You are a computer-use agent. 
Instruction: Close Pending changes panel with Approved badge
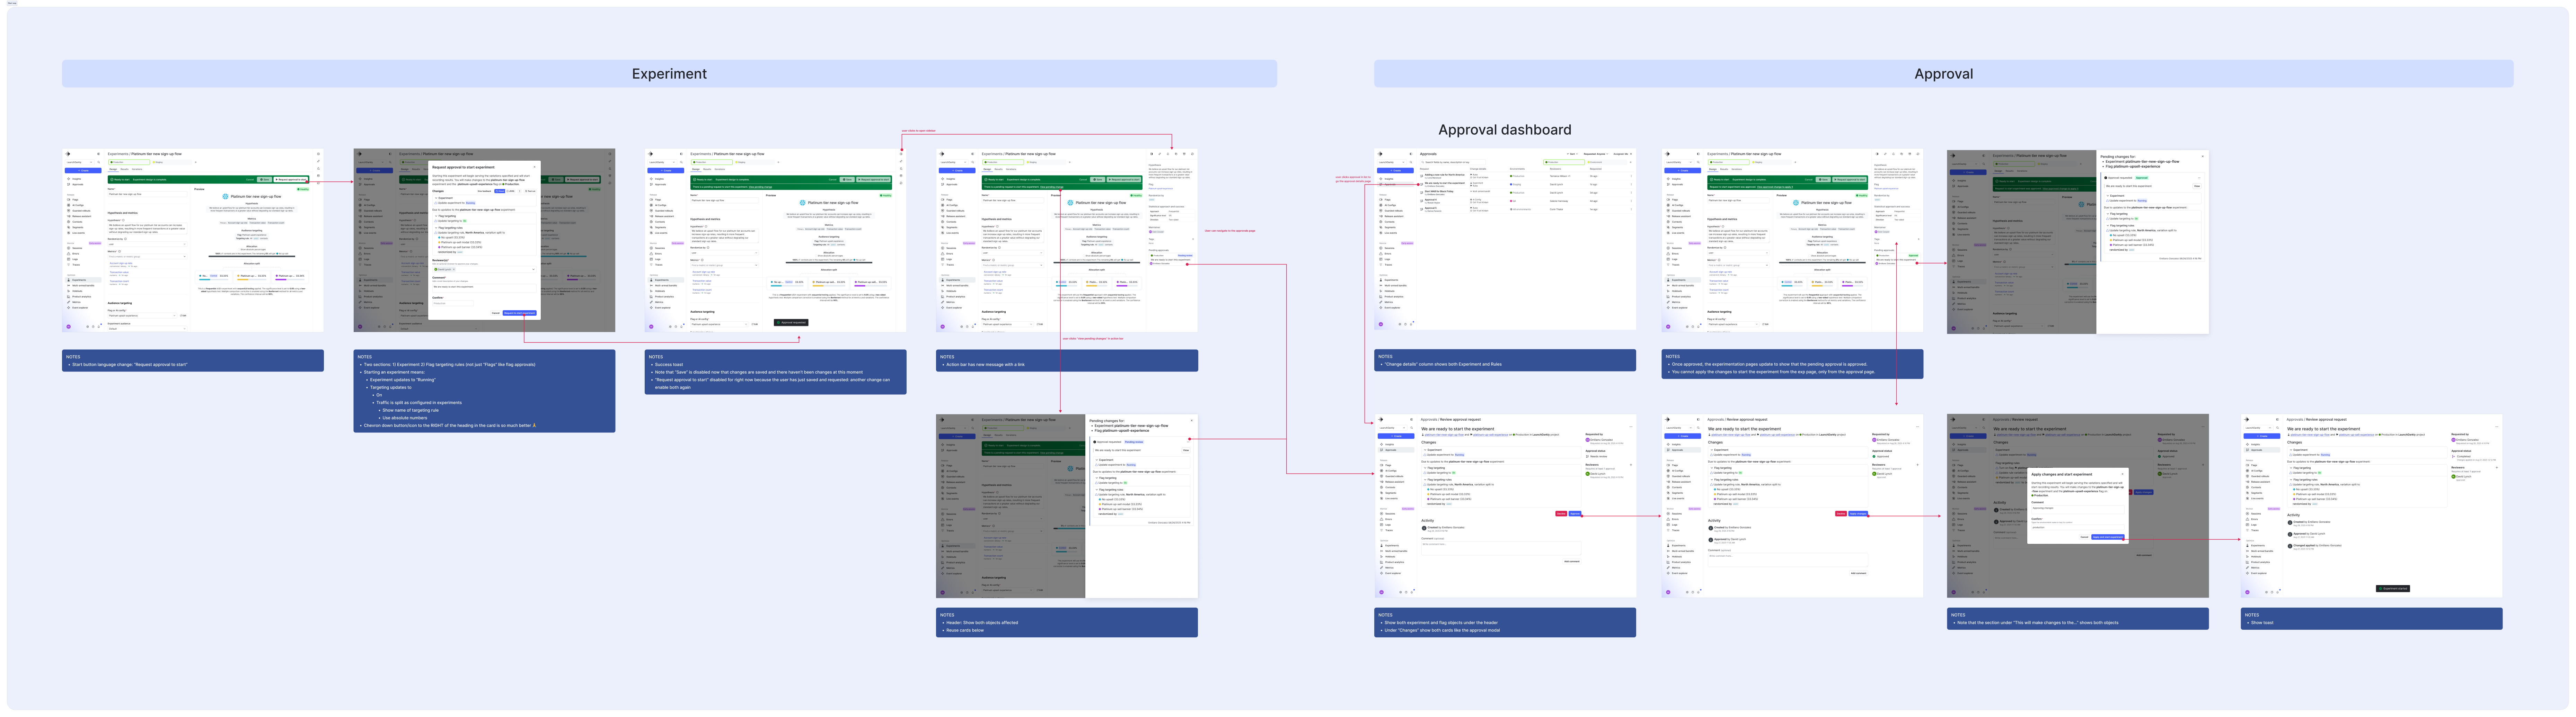click(2203, 156)
